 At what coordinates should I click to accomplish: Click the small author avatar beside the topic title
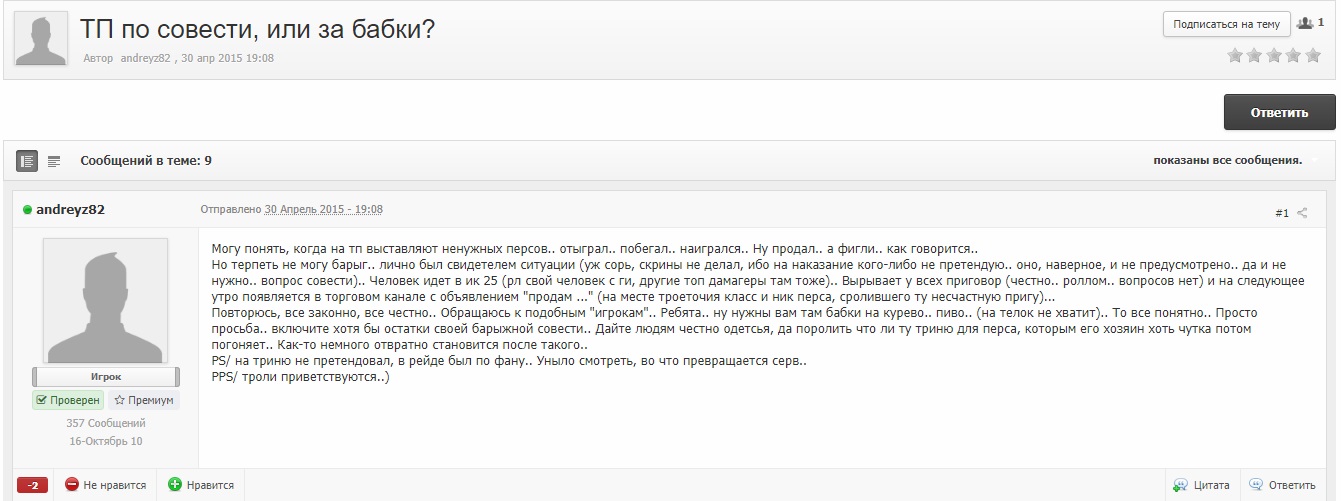point(41,40)
